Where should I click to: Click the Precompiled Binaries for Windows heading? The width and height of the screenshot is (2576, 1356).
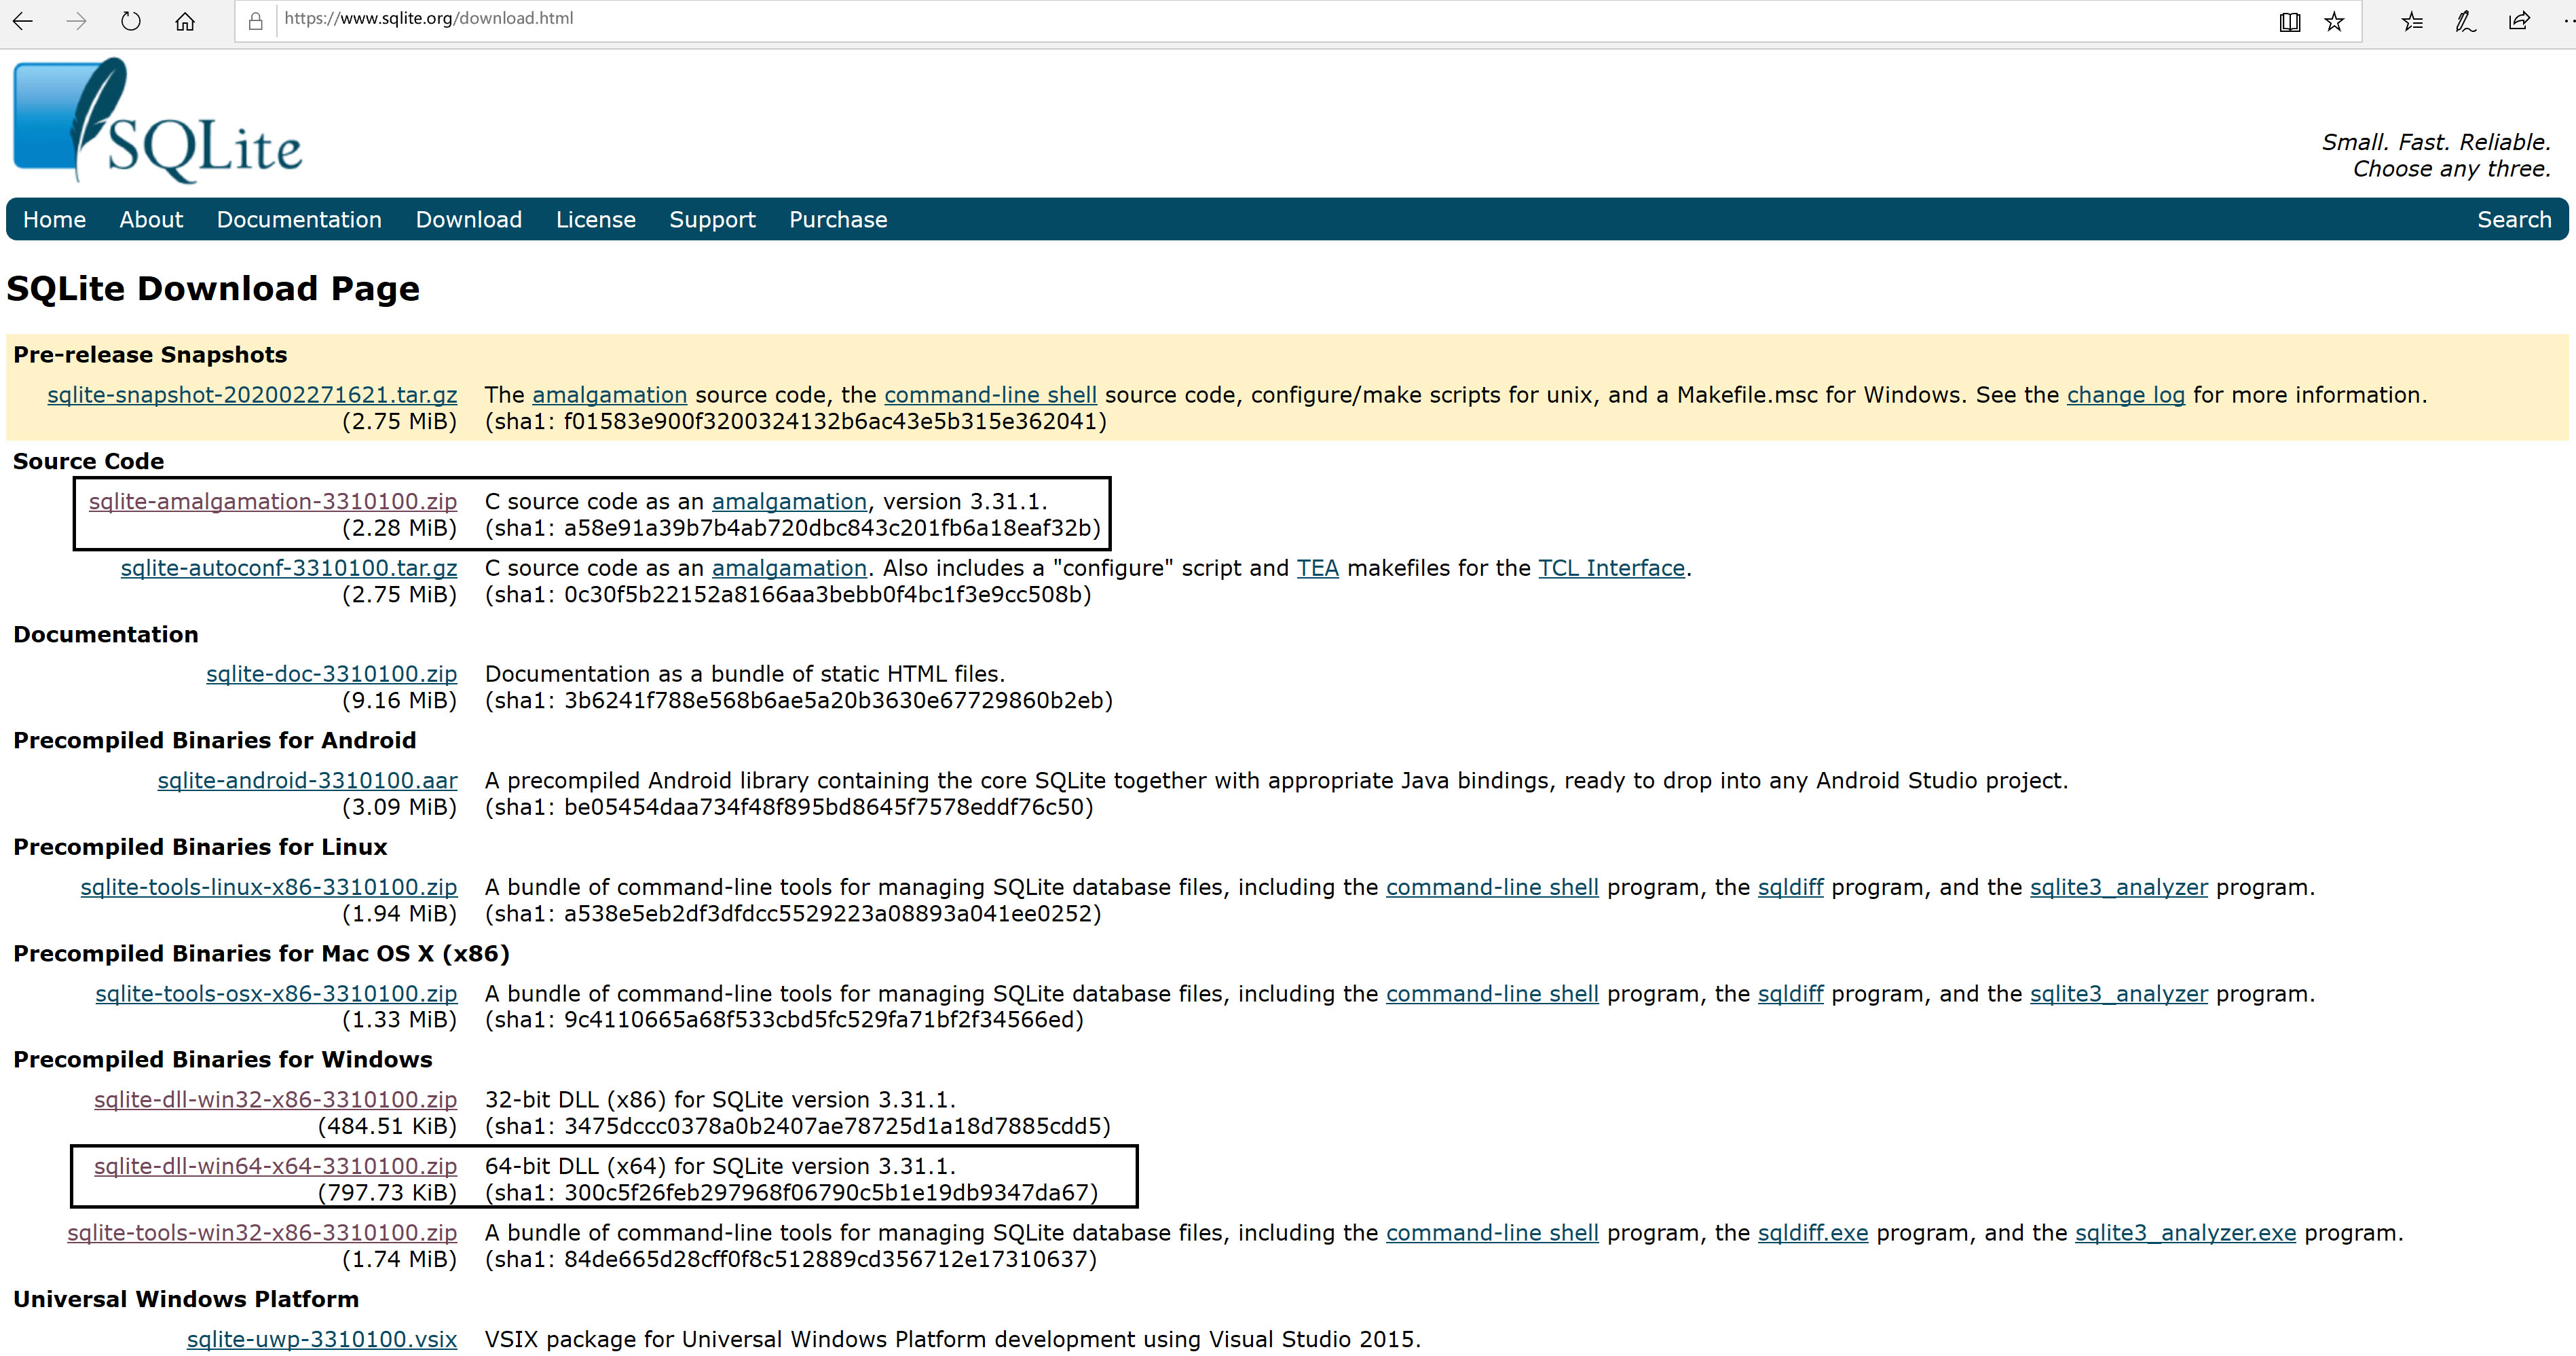[223, 1060]
